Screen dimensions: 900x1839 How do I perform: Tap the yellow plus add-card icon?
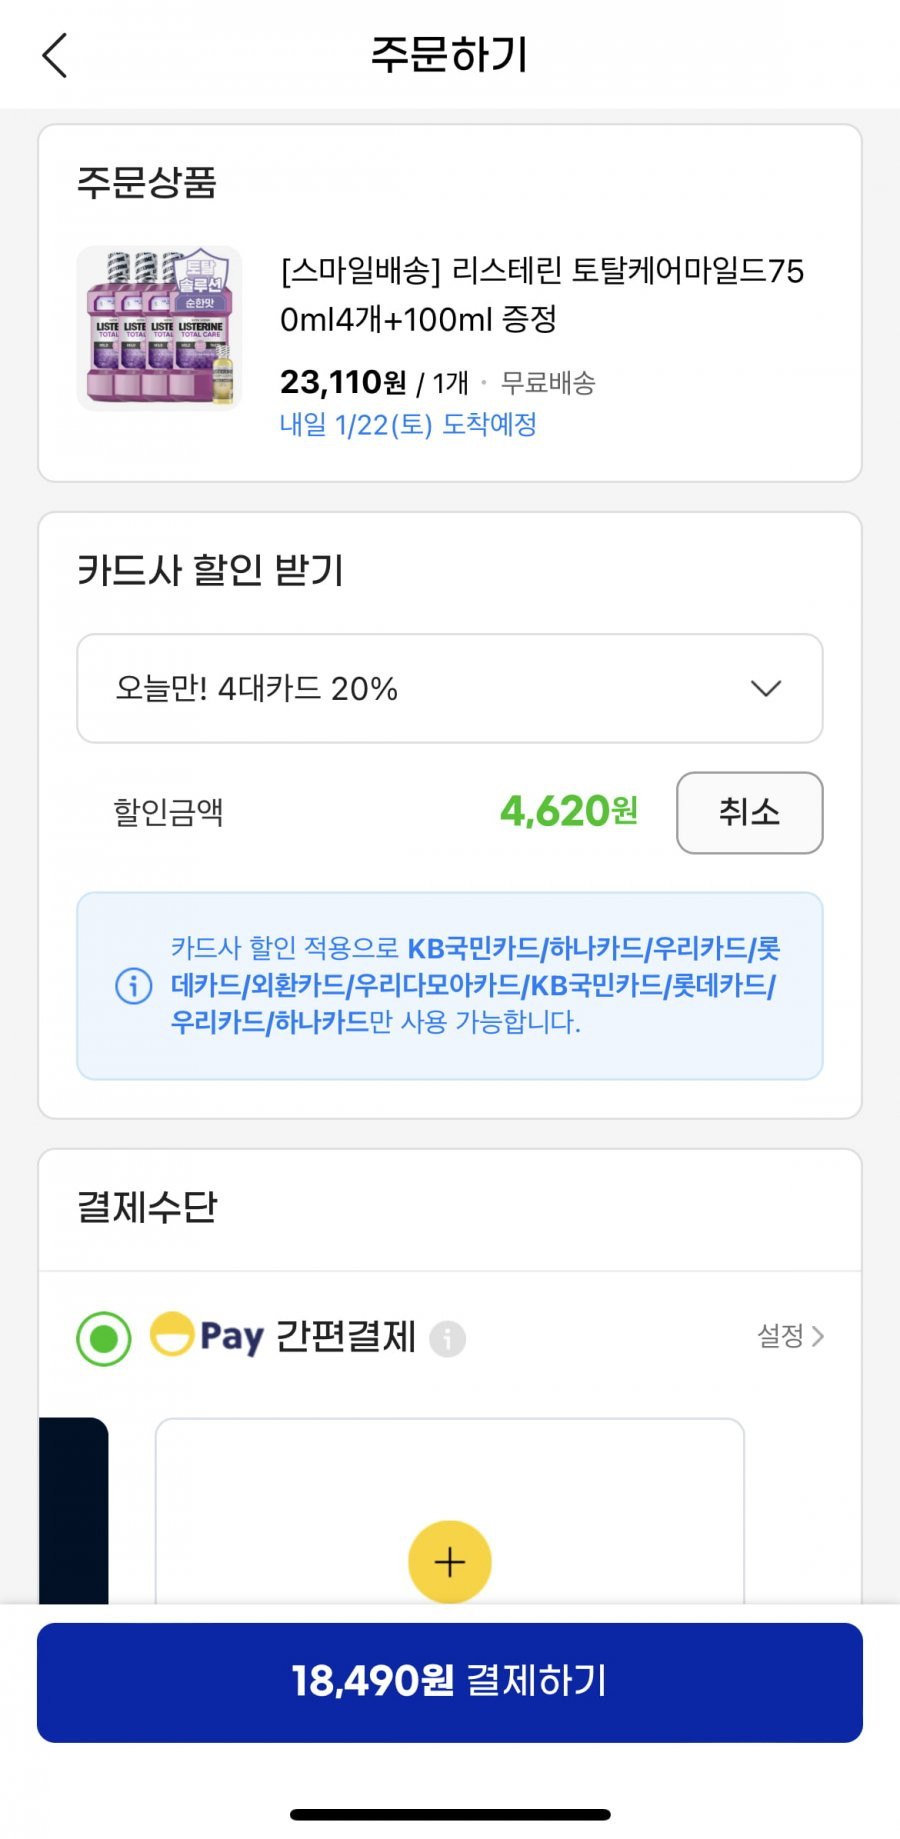(450, 1561)
